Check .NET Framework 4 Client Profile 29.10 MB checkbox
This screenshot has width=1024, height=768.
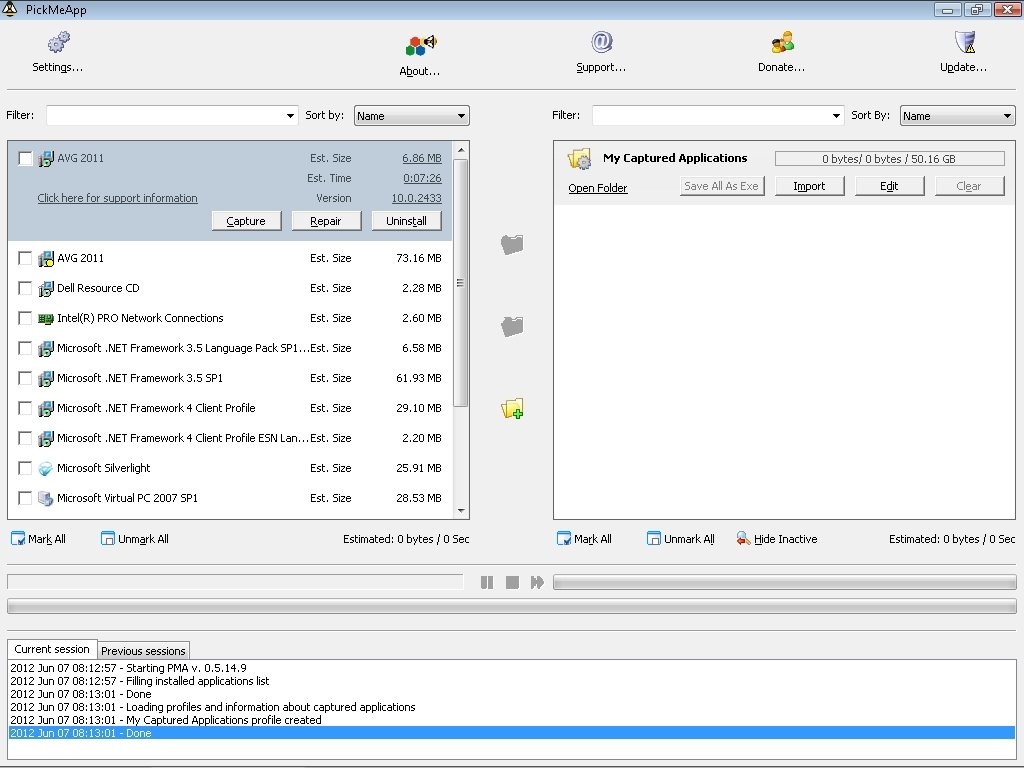click(25, 409)
